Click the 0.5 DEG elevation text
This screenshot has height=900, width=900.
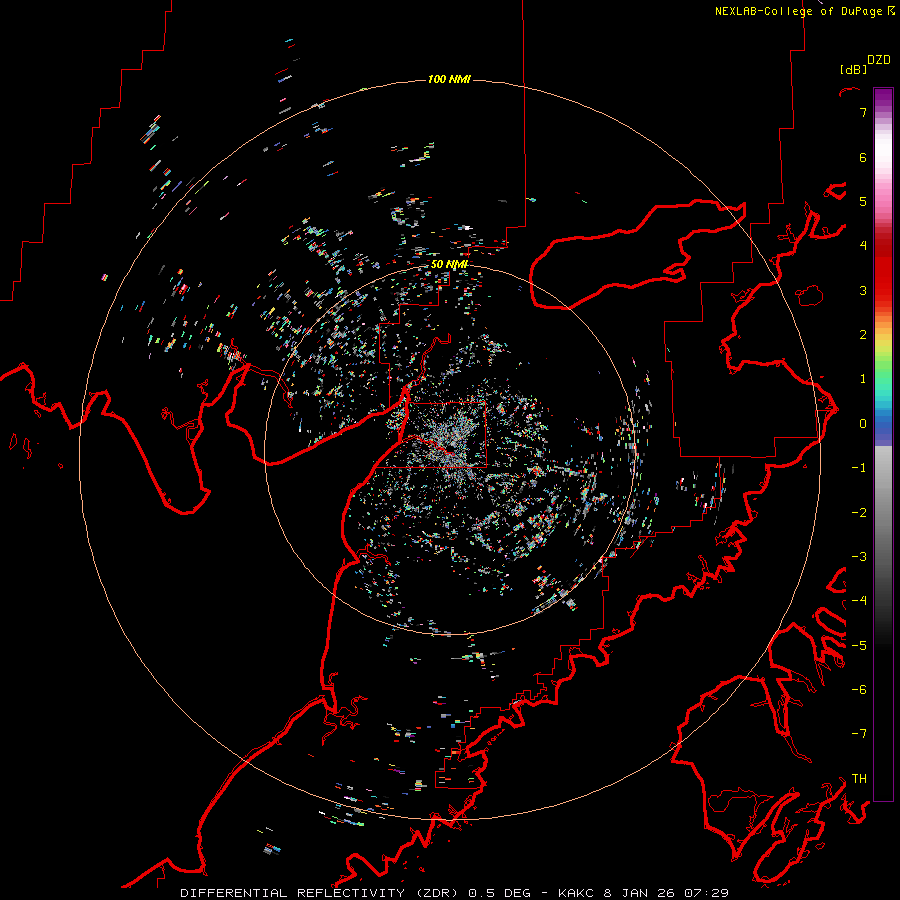[499, 893]
